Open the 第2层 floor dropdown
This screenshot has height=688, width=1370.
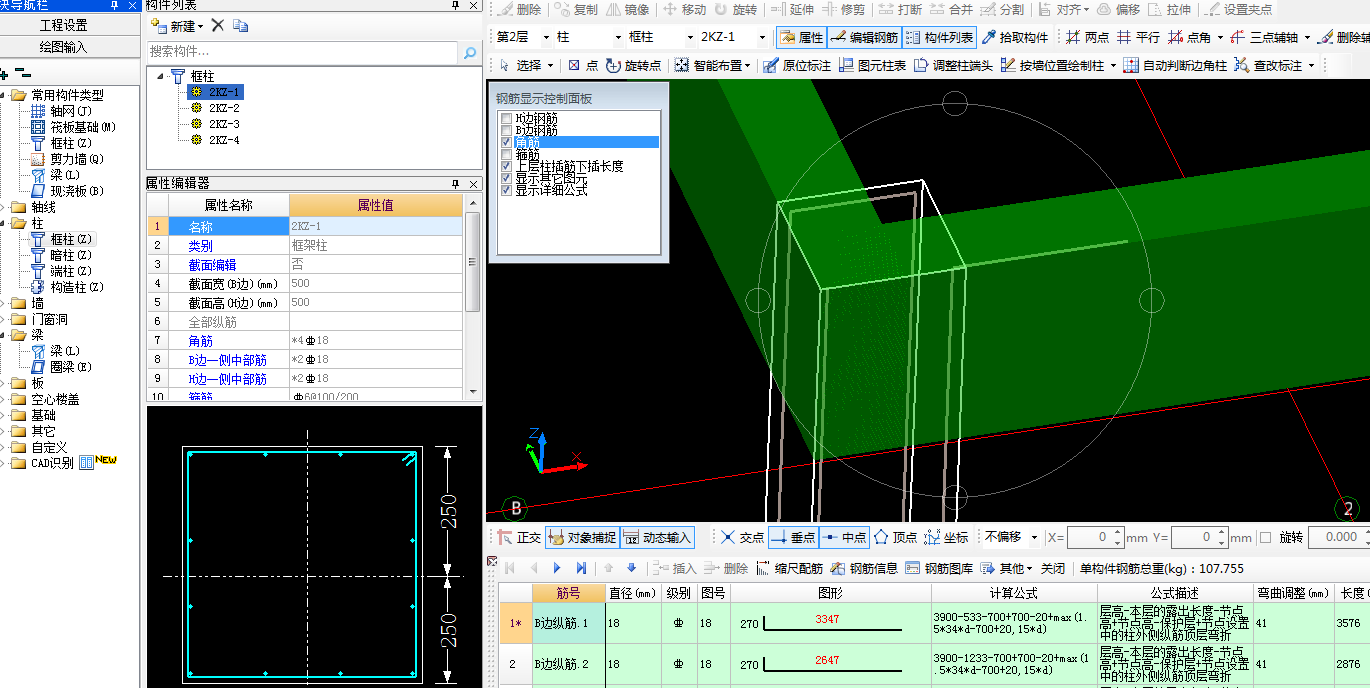tap(546, 38)
